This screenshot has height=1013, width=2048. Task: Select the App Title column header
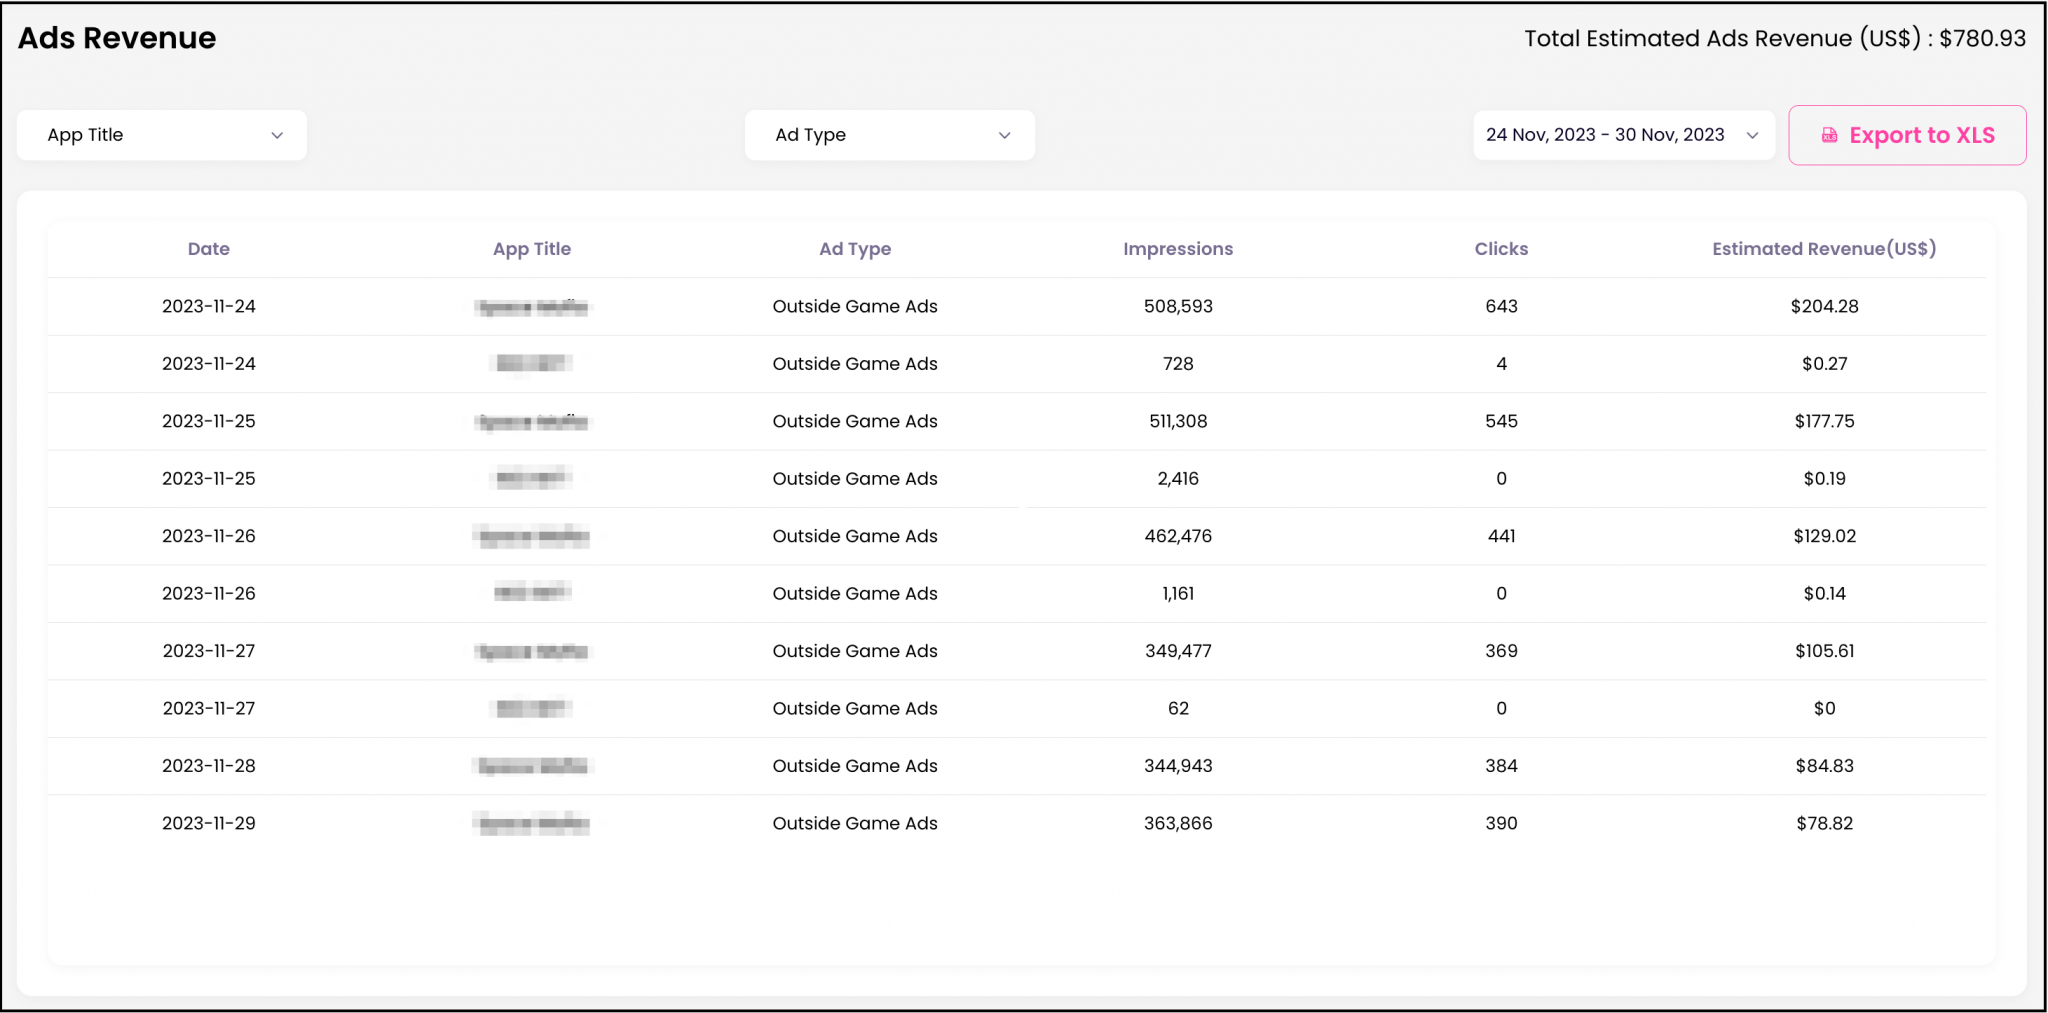pyautogui.click(x=531, y=249)
